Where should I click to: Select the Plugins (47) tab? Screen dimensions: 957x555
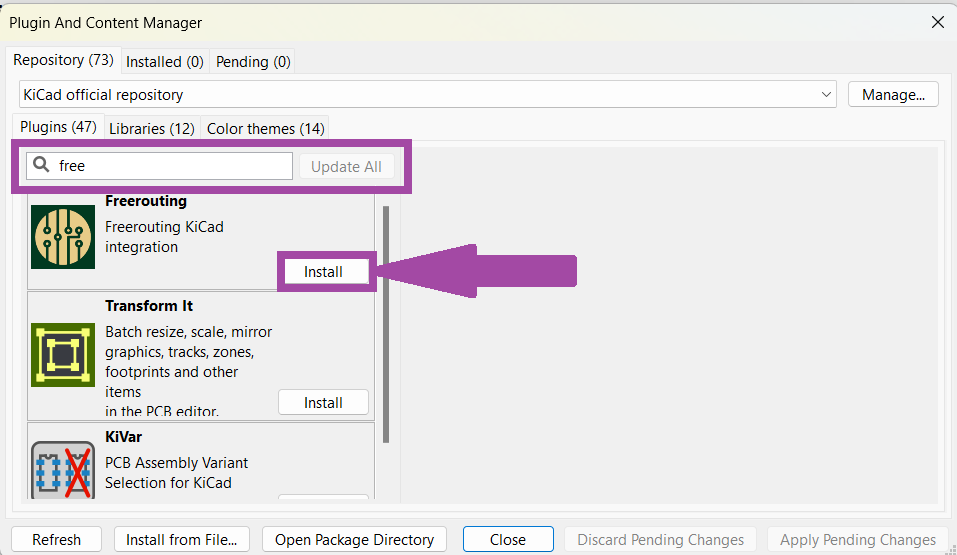pos(58,127)
